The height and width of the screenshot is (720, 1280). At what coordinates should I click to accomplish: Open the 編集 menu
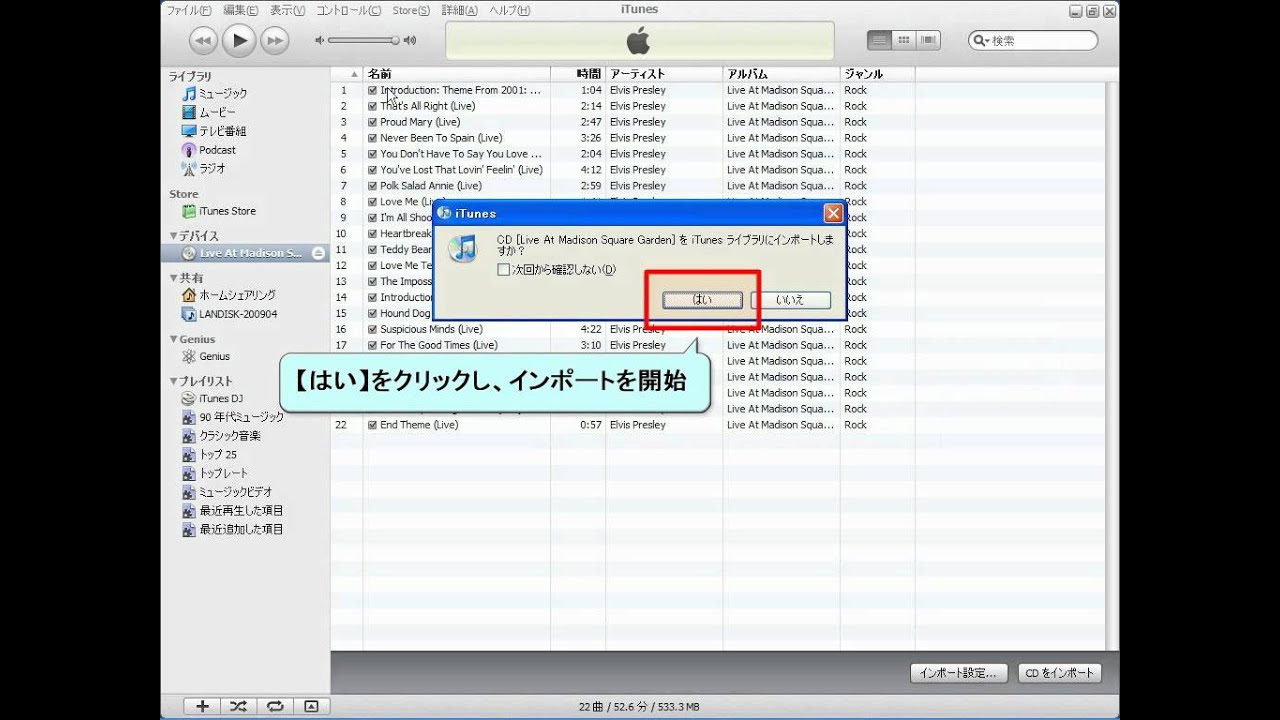(240, 10)
